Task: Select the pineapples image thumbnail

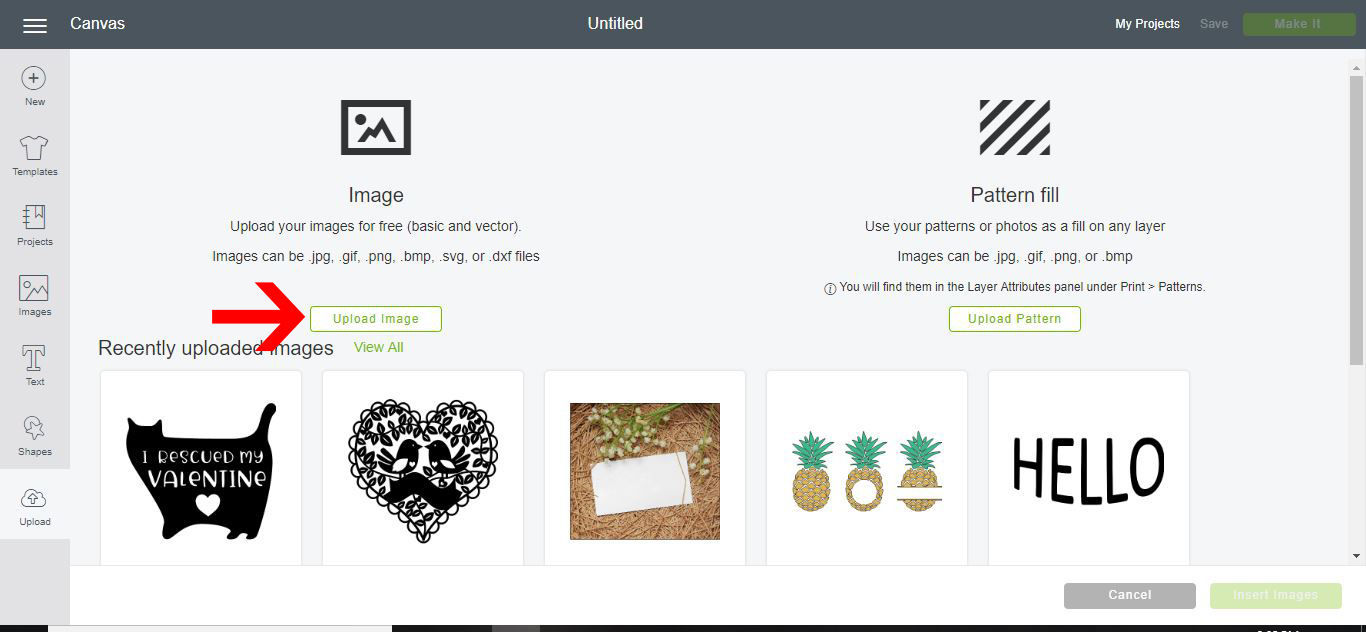Action: click(867, 468)
